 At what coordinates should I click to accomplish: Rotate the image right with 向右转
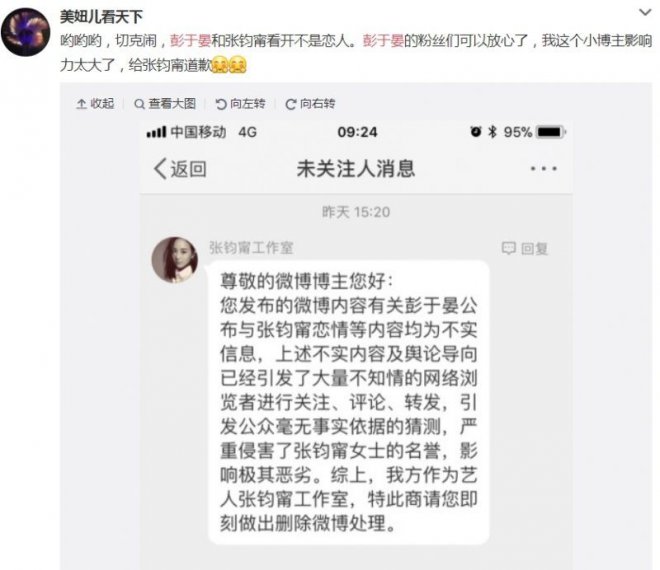[310, 104]
